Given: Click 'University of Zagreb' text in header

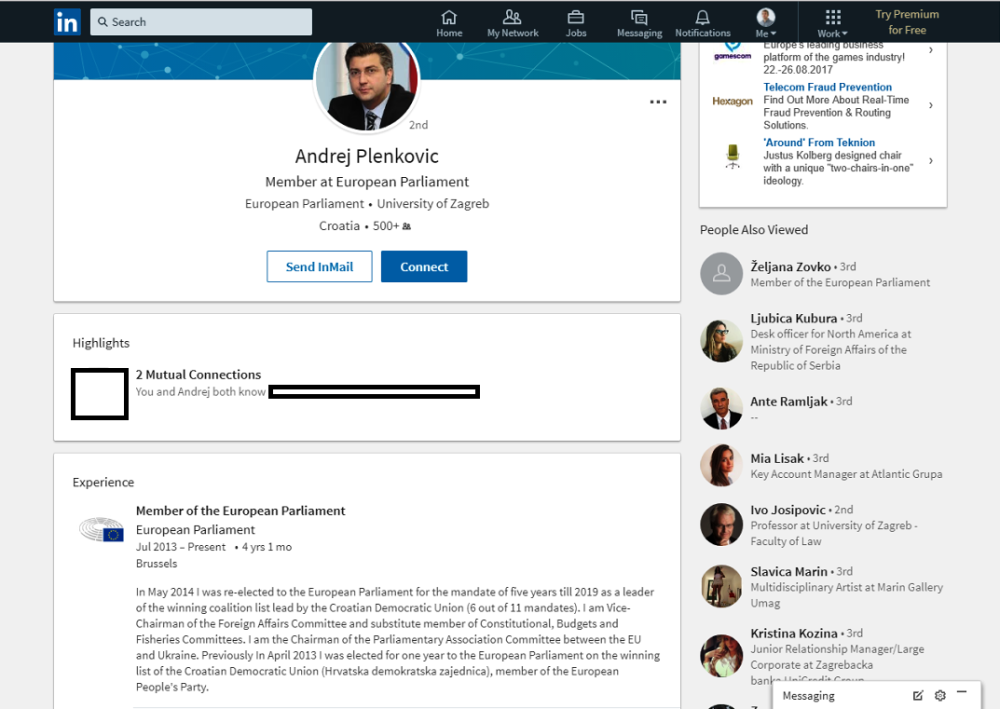Looking at the screenshot, I should tap(432, 204).
